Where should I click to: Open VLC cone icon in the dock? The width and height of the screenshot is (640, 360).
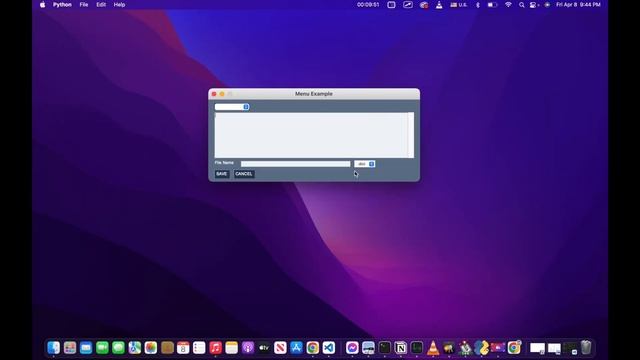click(x=433, y=348)
